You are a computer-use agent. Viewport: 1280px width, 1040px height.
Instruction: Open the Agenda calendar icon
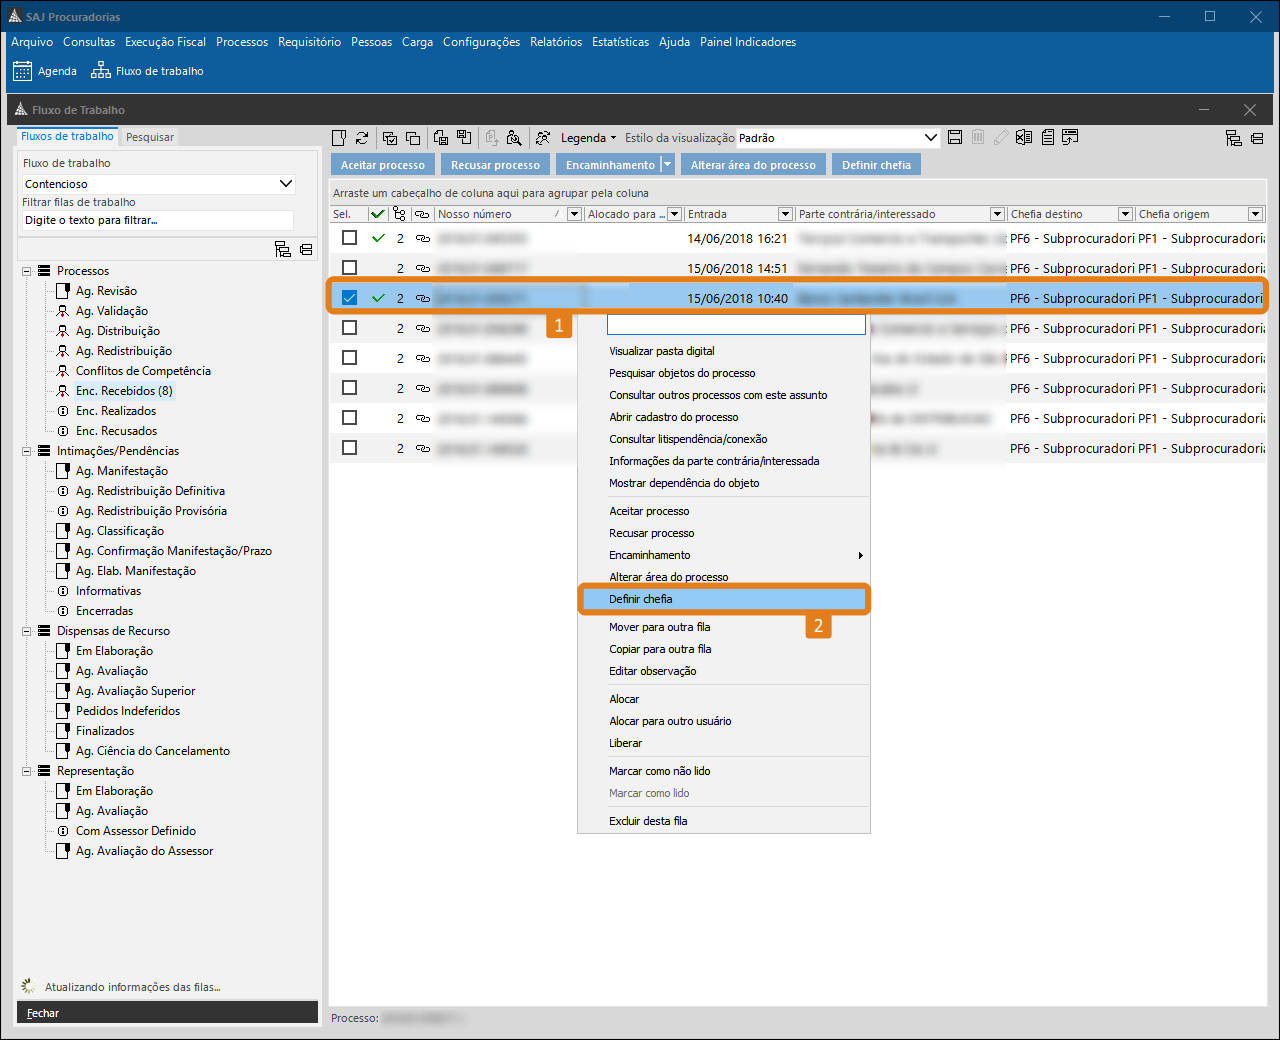point(22,71)
